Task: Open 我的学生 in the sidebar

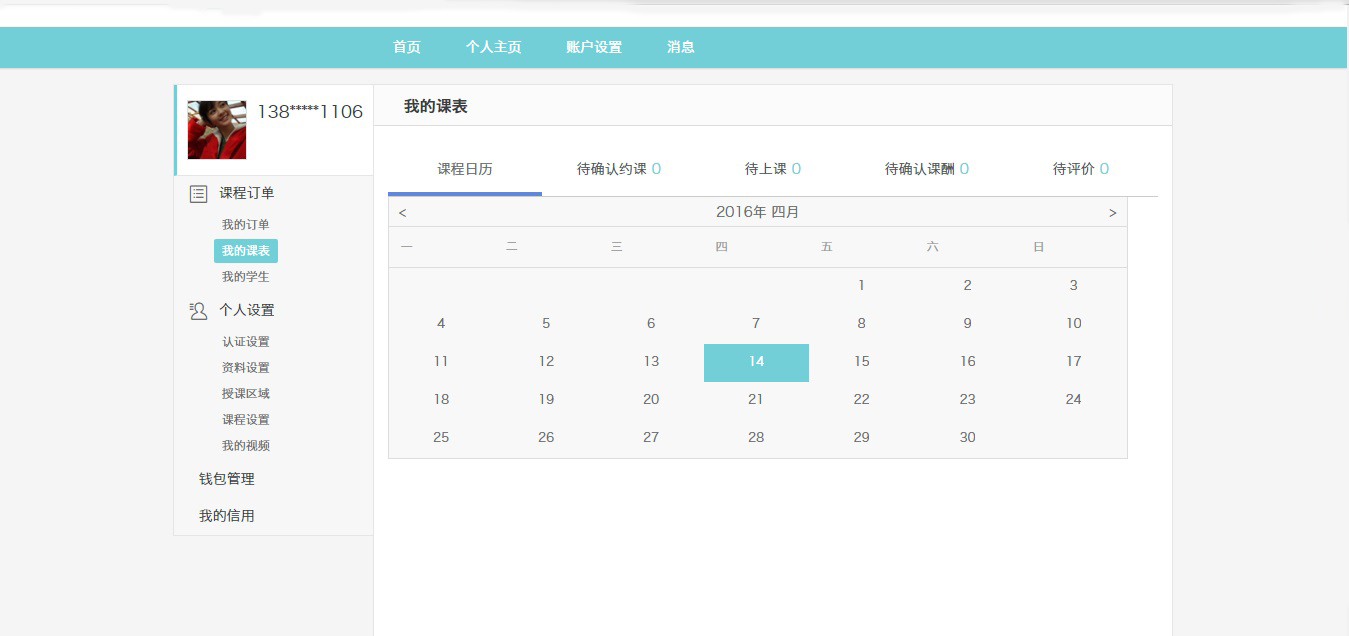Action: (245, 277)
